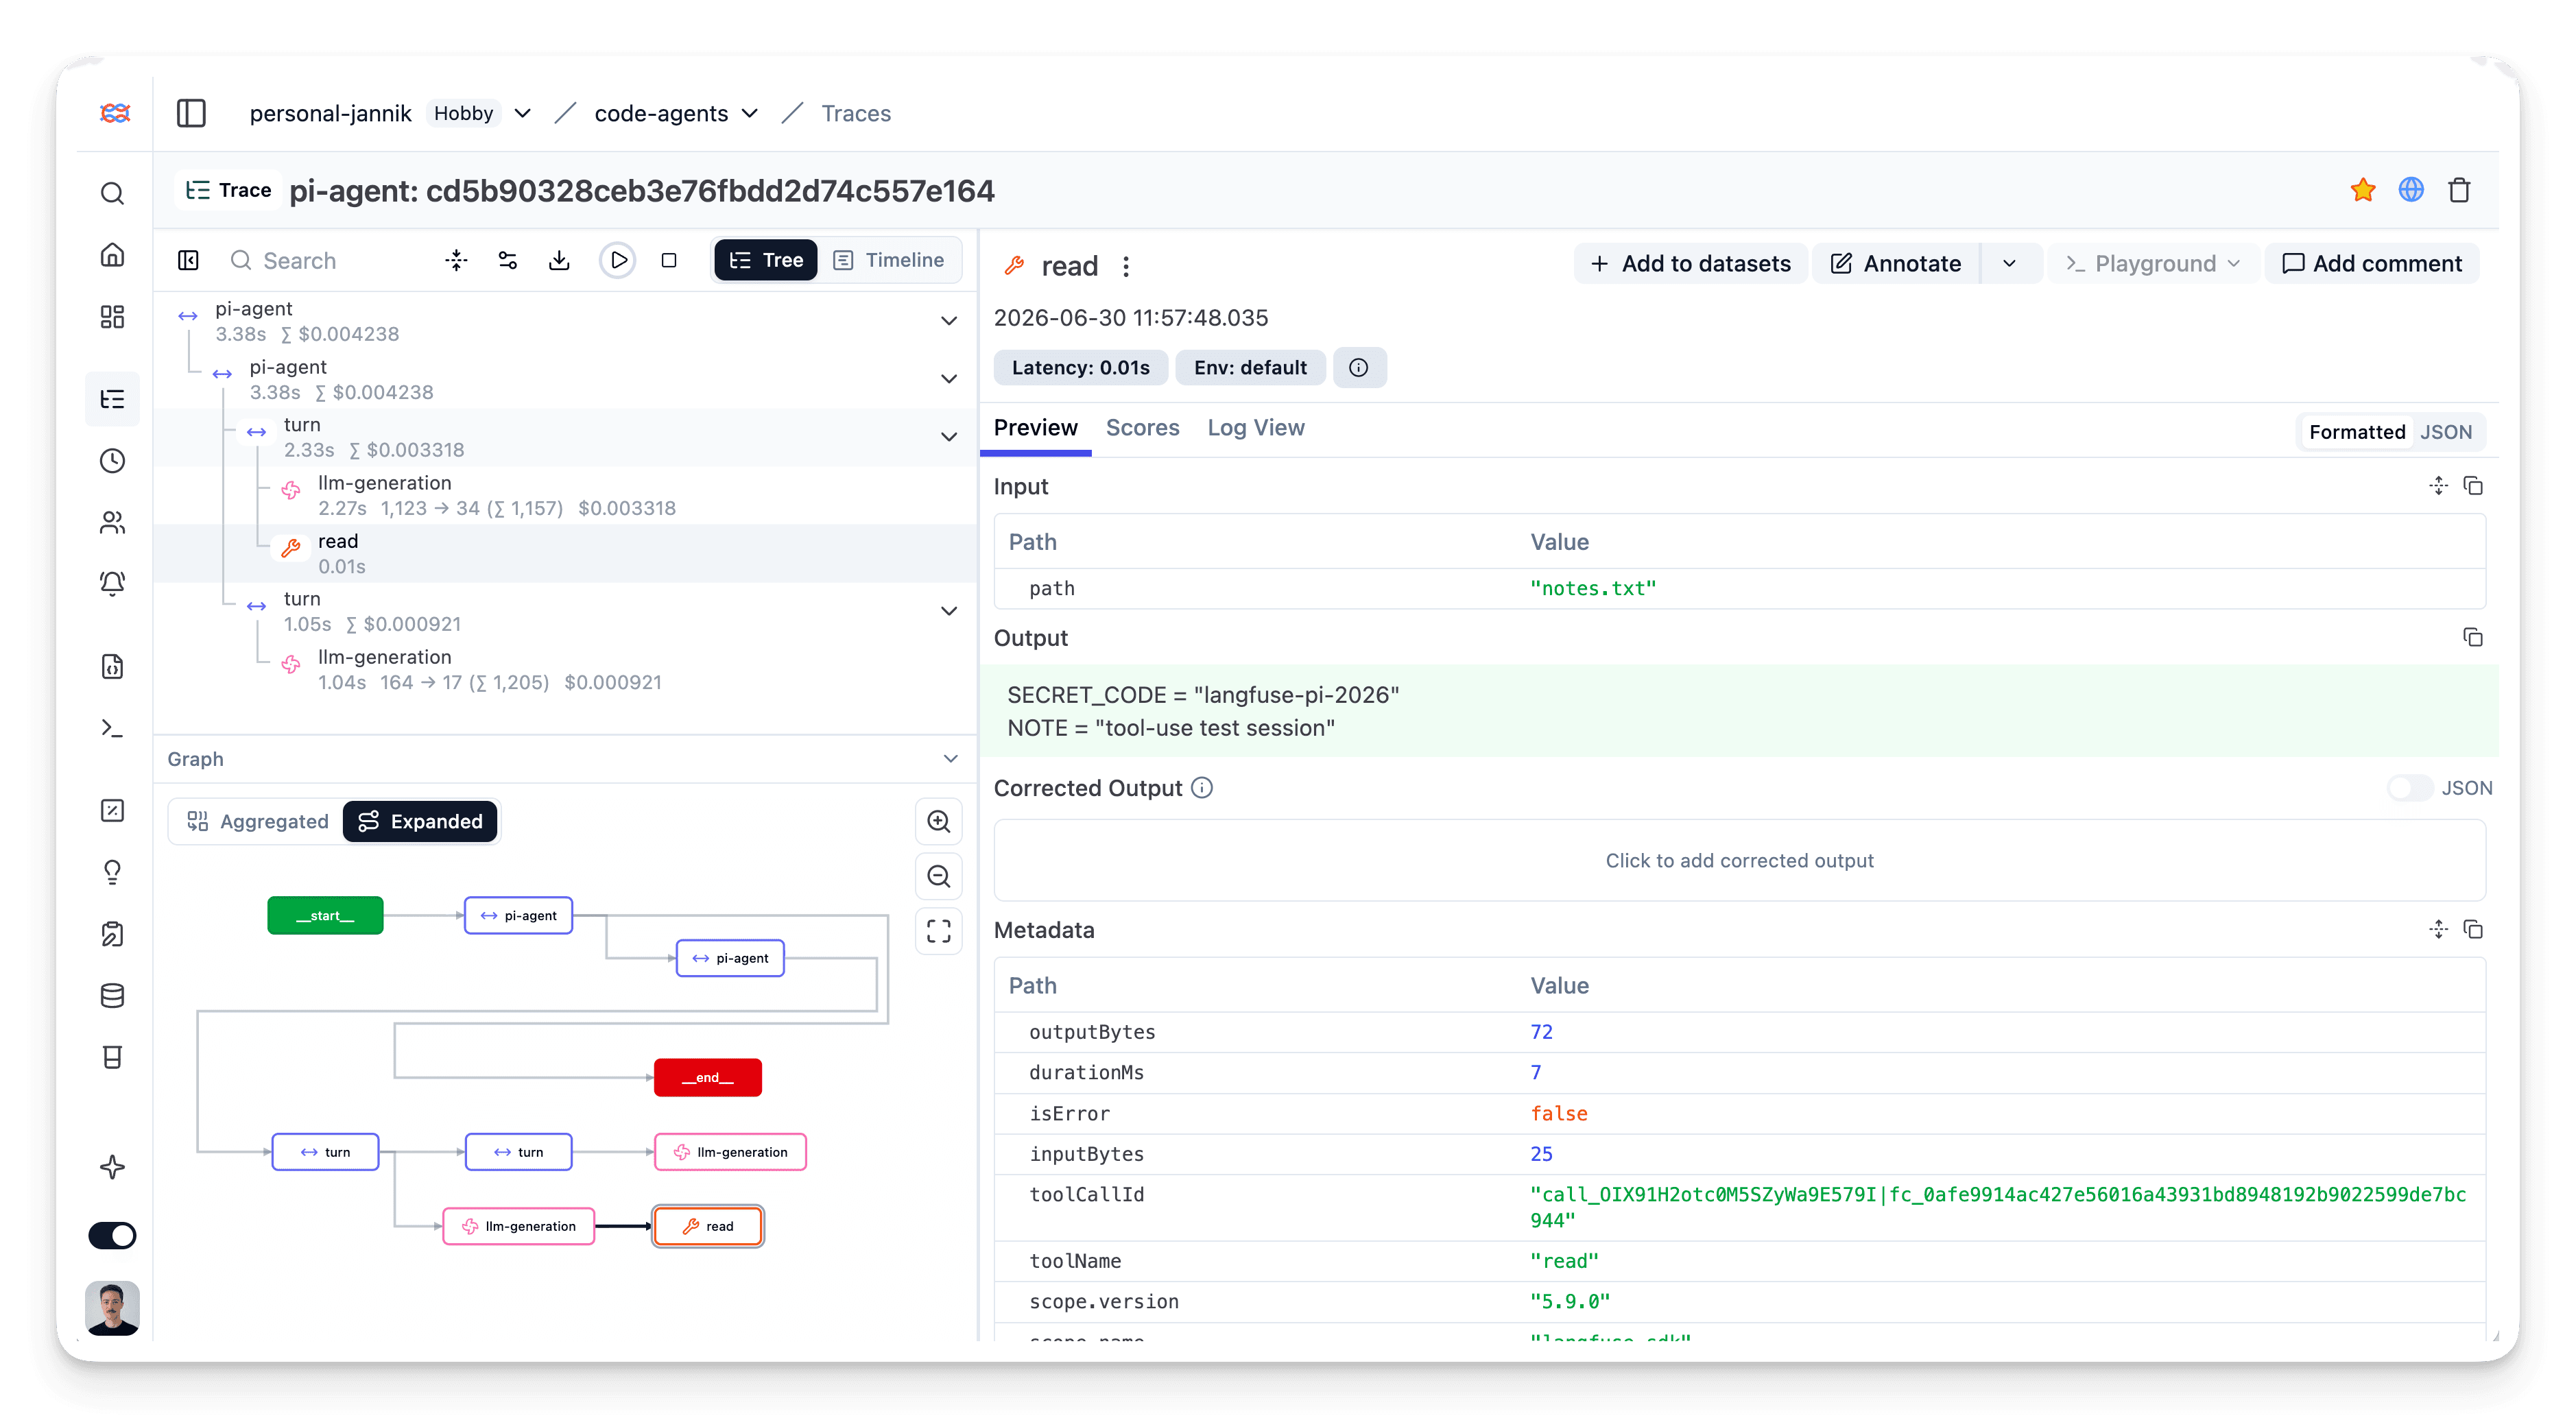Image resolution: width=2576 pixels, height=1418 pixels.
Task: Open Playground terminal icon in the sidebar
Action: coord(113,728)
